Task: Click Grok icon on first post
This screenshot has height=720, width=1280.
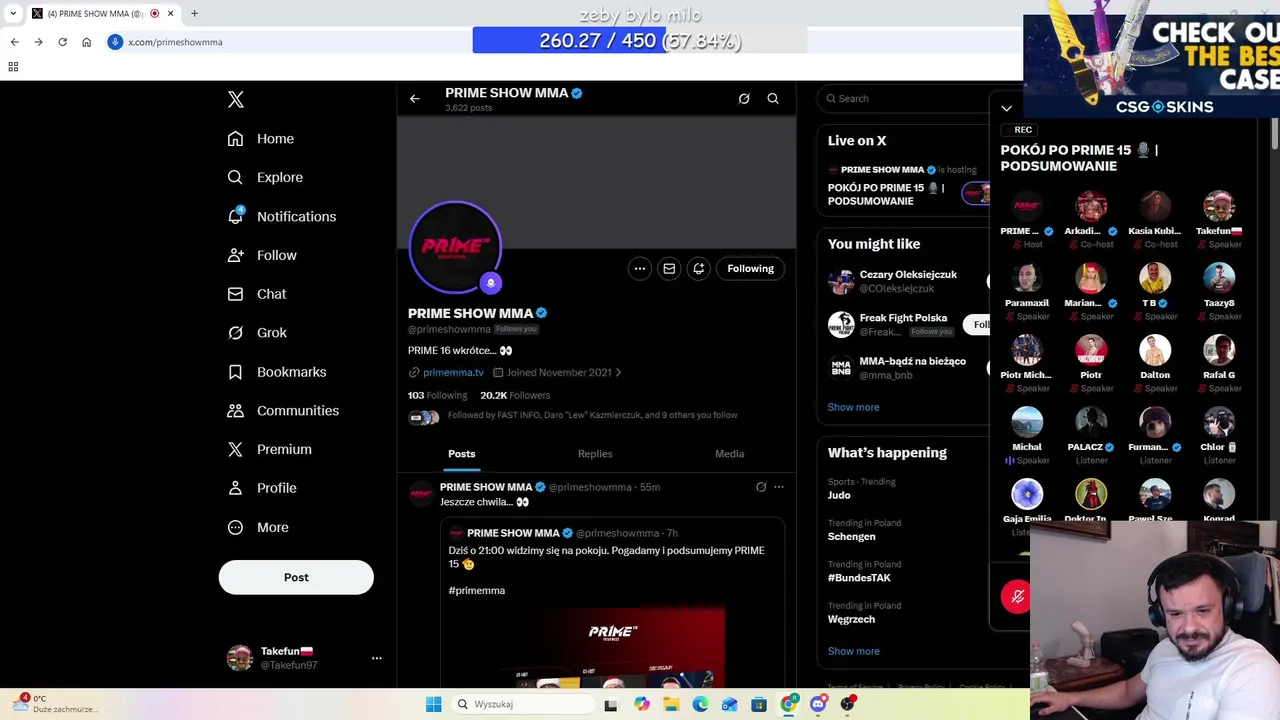Action: coord(761,487)
